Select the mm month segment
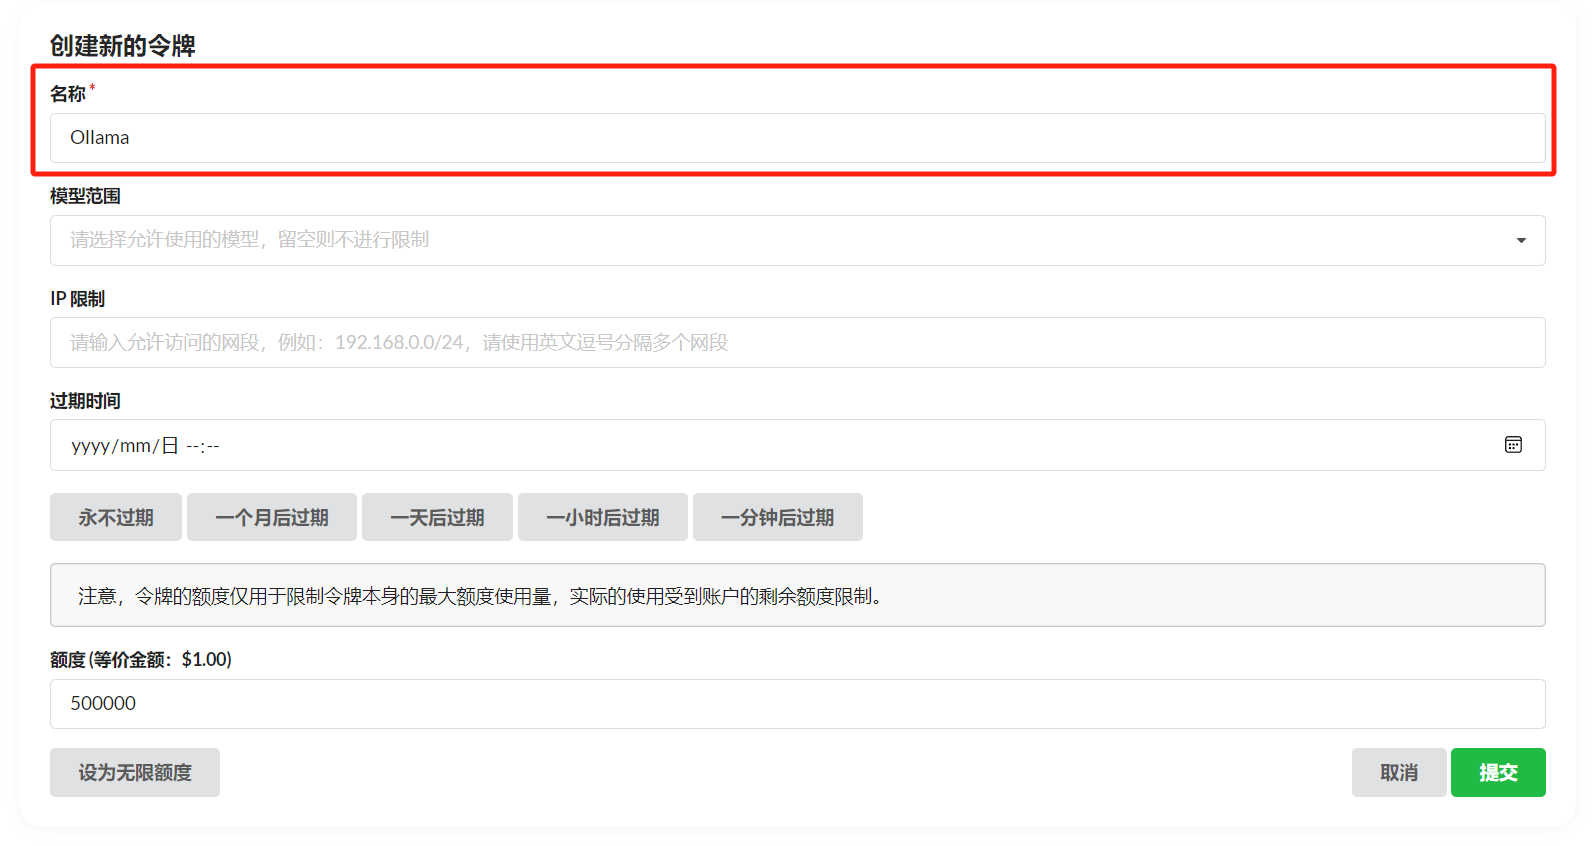This screenshot has width=1596, height=846. 135,446
